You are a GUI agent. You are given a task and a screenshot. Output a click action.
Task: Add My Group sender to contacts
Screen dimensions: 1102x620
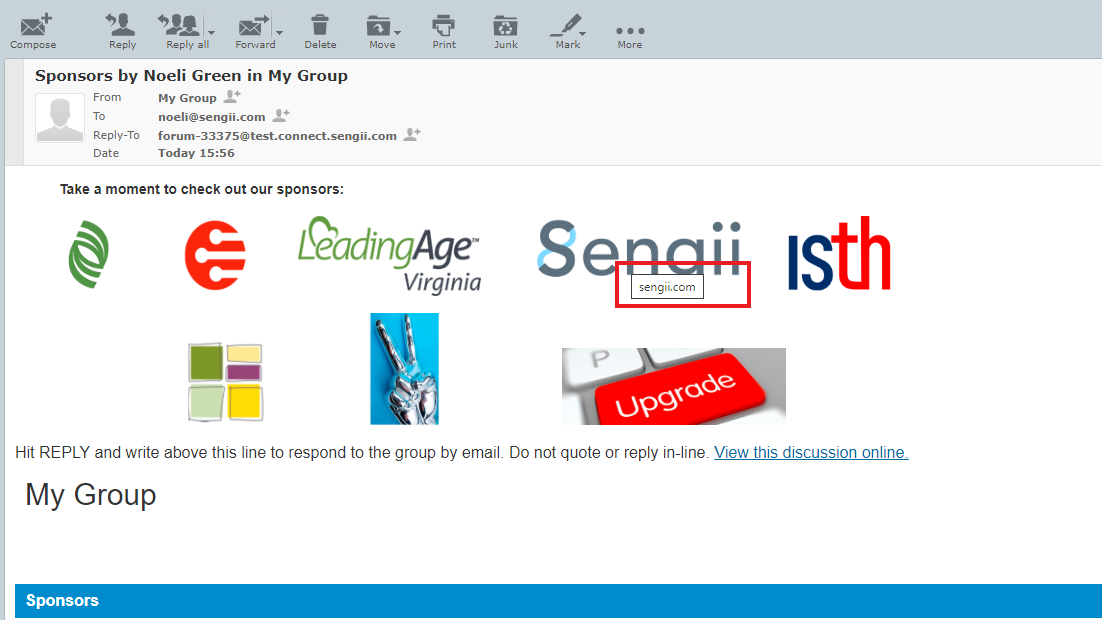click(x=232, y=97)
